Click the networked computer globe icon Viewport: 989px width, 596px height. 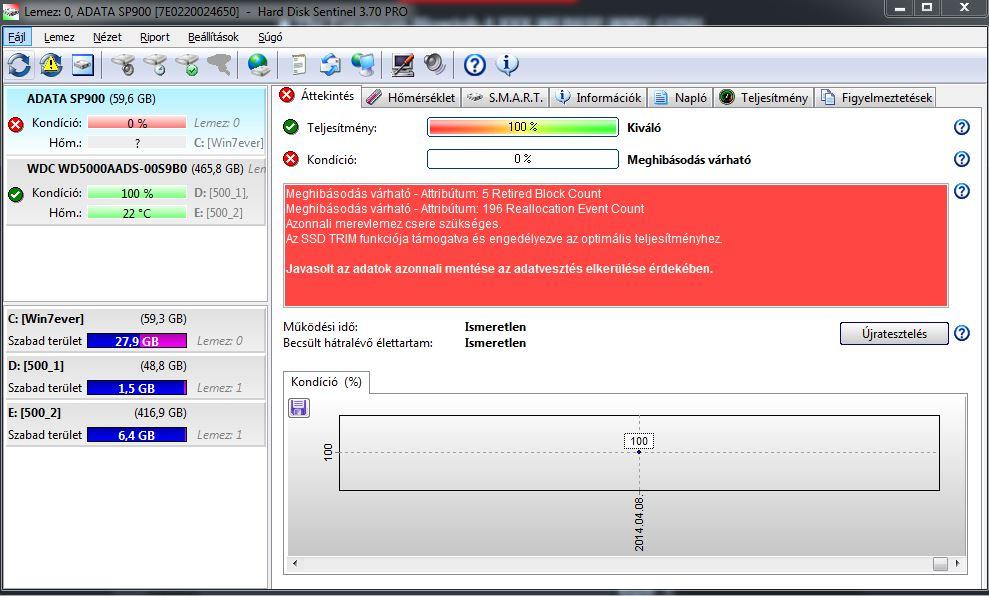click(x=363, y=64)
